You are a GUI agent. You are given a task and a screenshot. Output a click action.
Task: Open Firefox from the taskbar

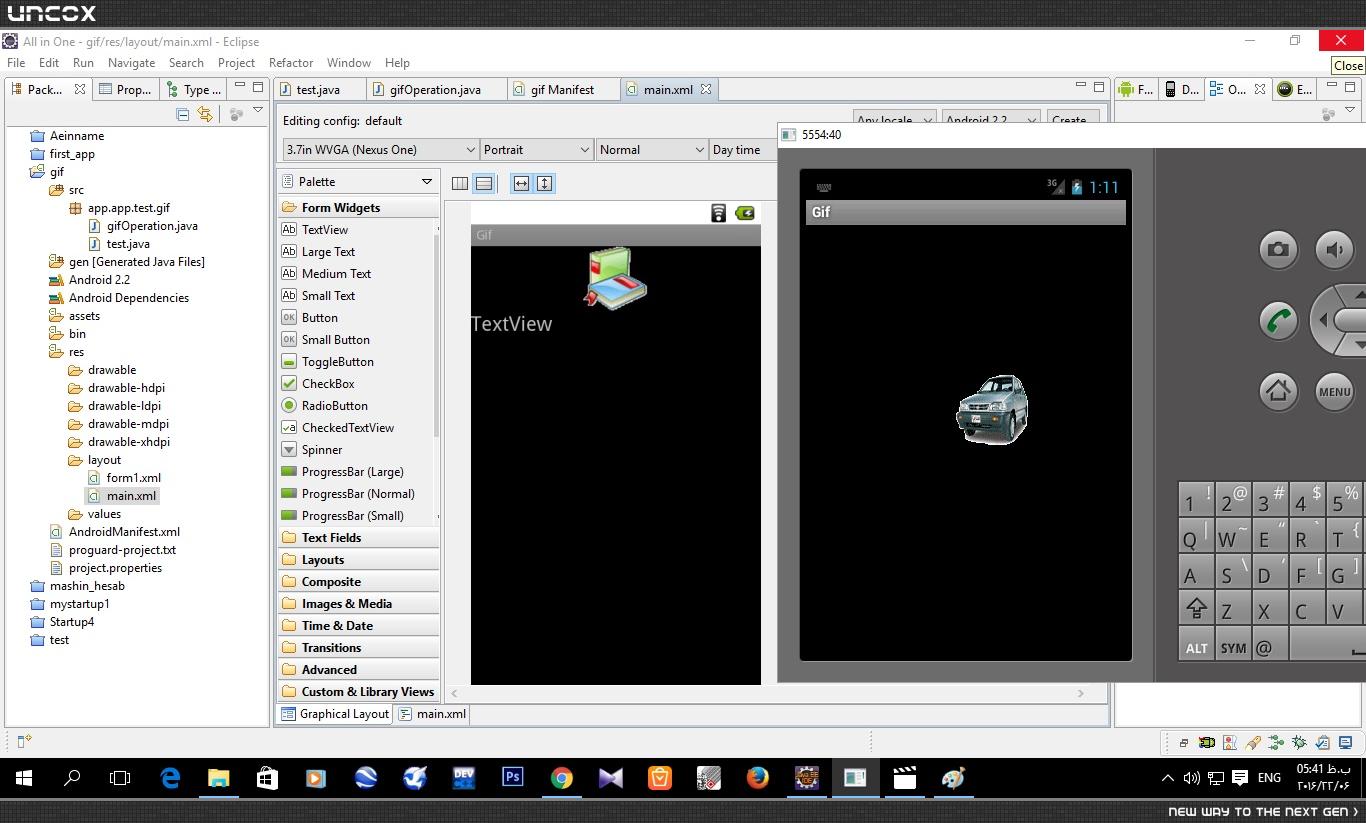click(x=757, y=778)
